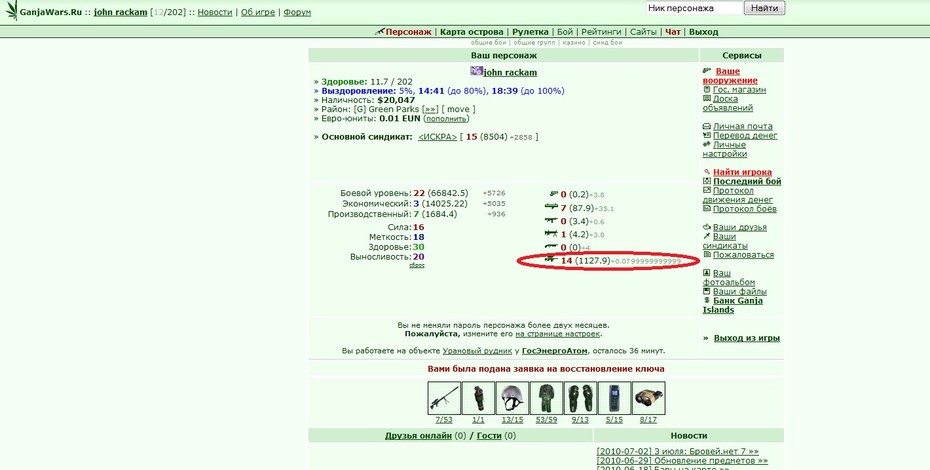Viewport: 930px width, 470px height.
Task: Click the pistol skill icon at 0 (0.2)
Action: (554, 193)
